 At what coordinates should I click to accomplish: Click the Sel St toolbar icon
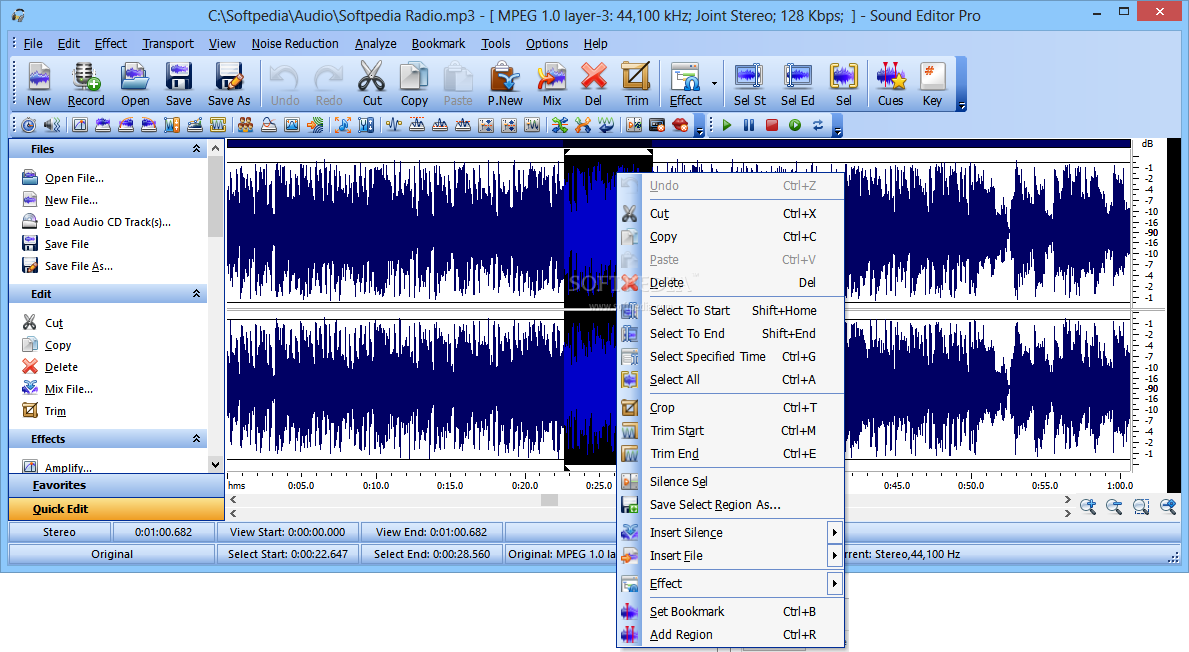coord(749,84)
